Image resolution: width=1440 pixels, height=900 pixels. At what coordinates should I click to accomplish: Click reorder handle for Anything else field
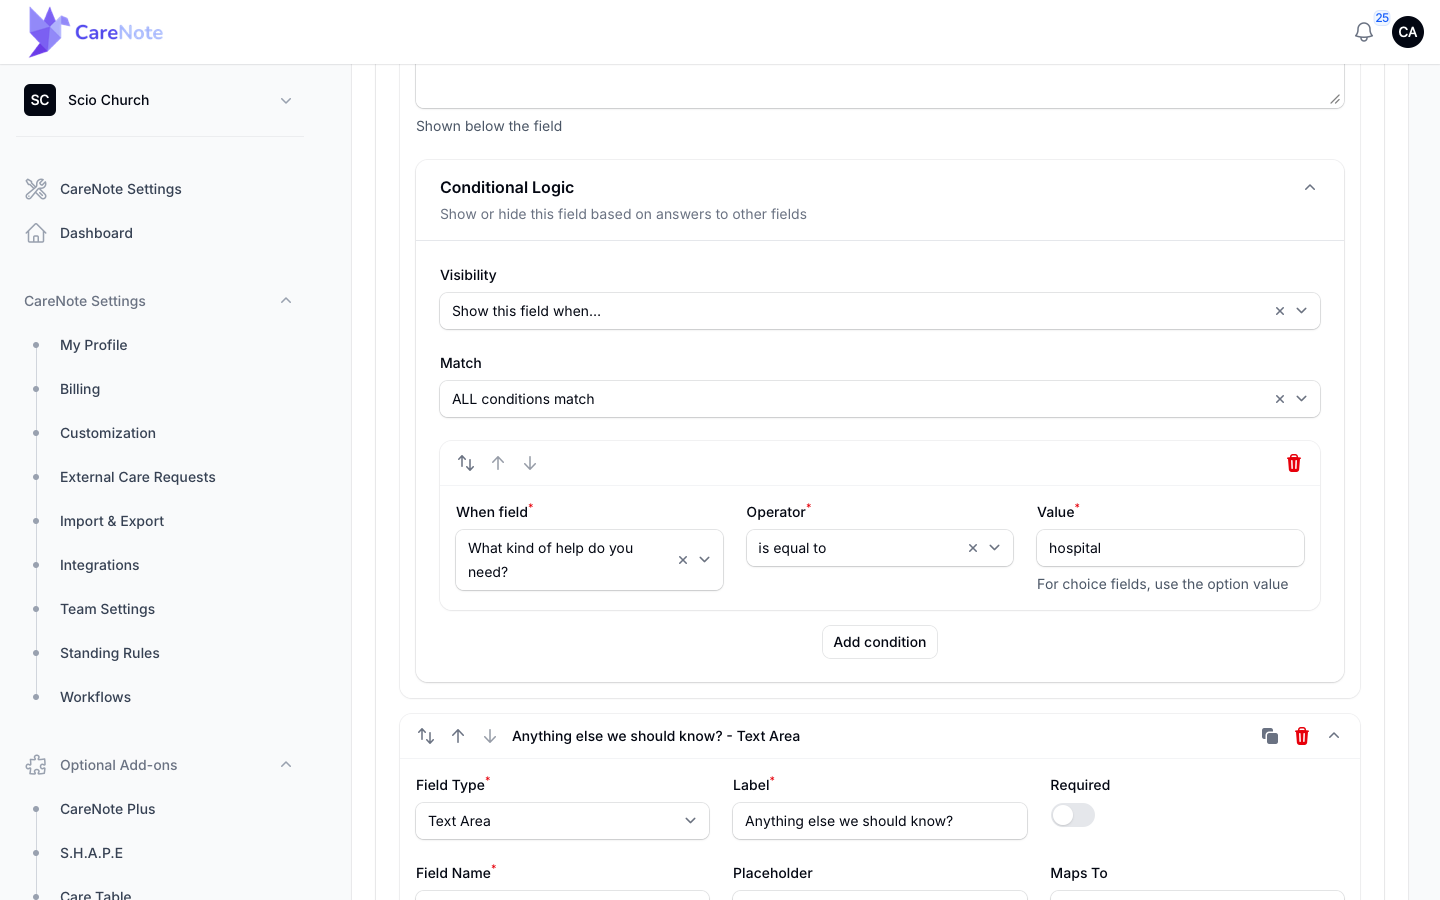[426, 736]
